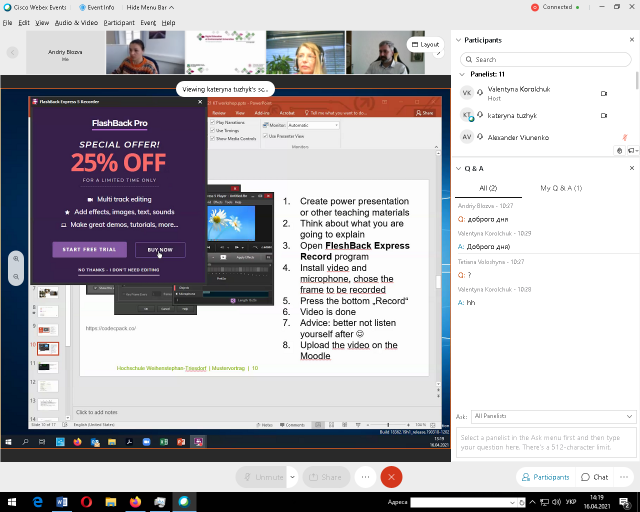Open the All Panelists Ask dropdown
Viewport: 640px width, 512px height.
[x=553, y=416]
